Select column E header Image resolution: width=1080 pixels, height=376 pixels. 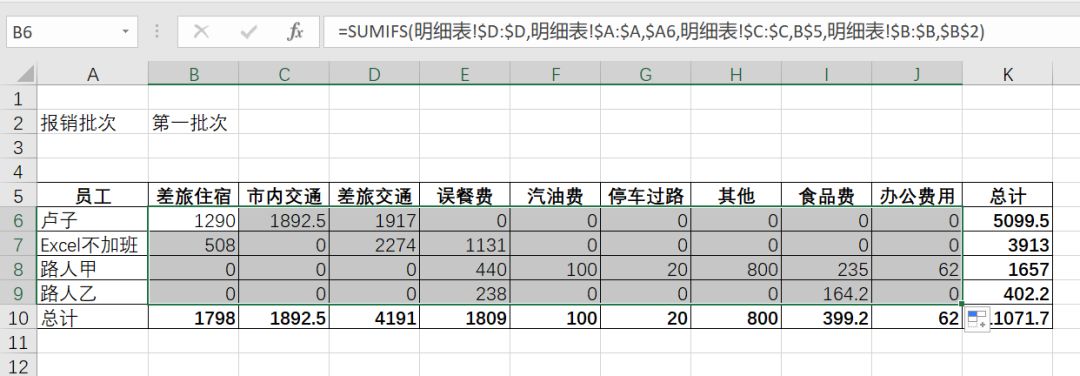464,75
